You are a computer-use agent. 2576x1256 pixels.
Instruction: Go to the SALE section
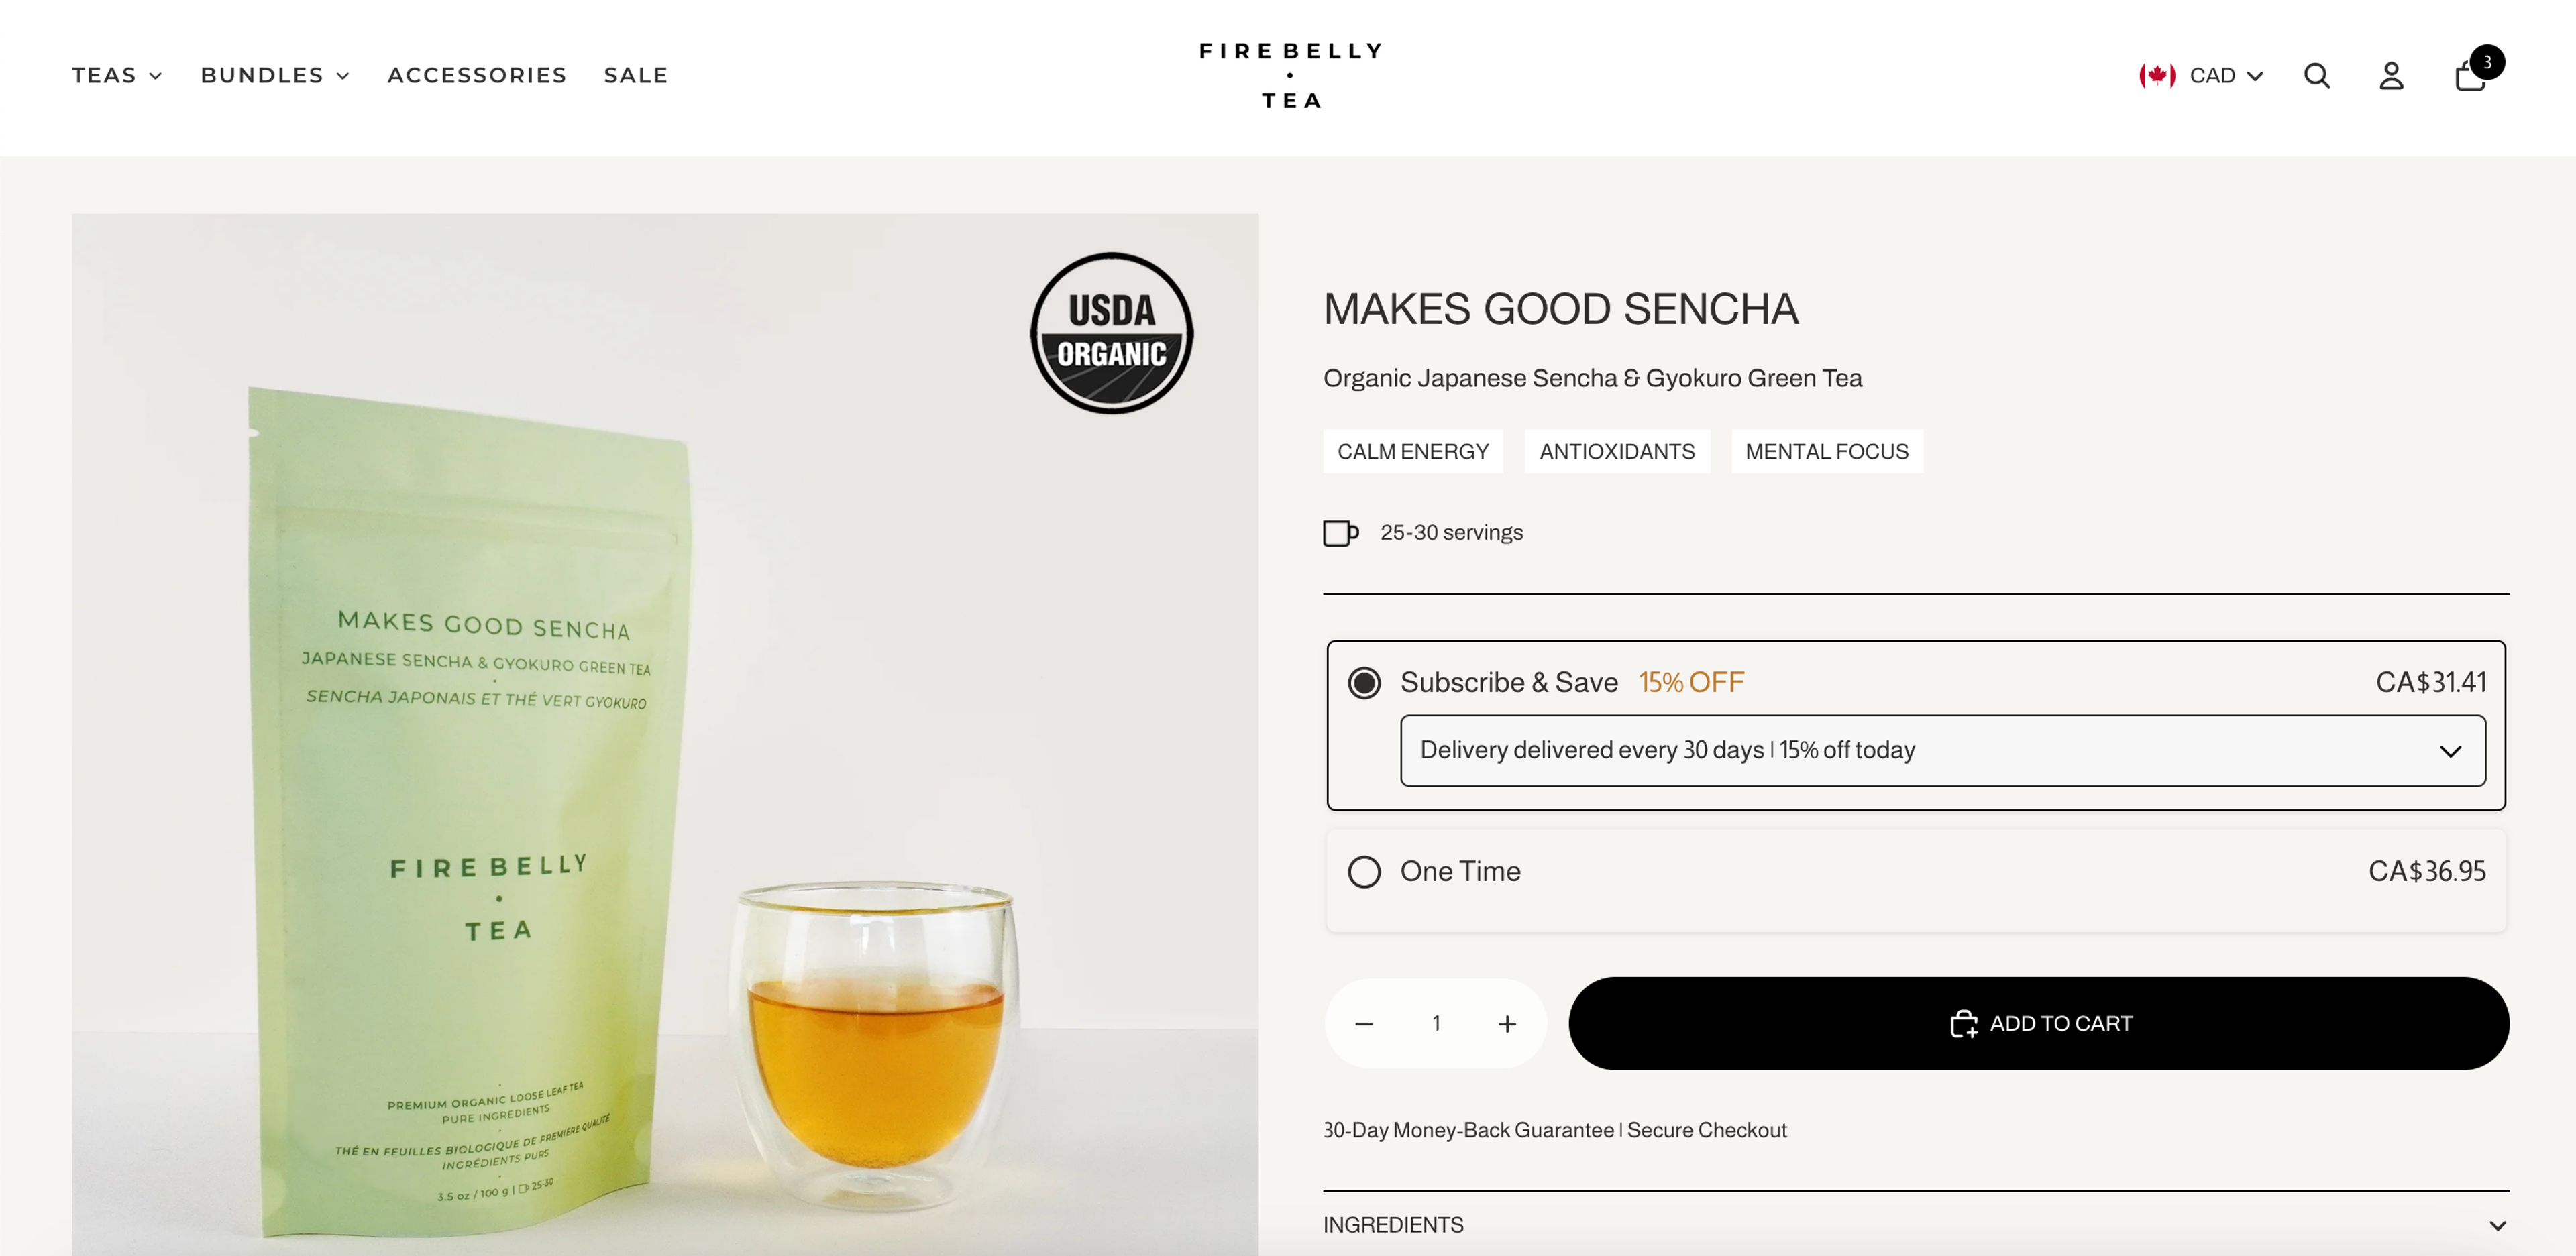[636, 75]
